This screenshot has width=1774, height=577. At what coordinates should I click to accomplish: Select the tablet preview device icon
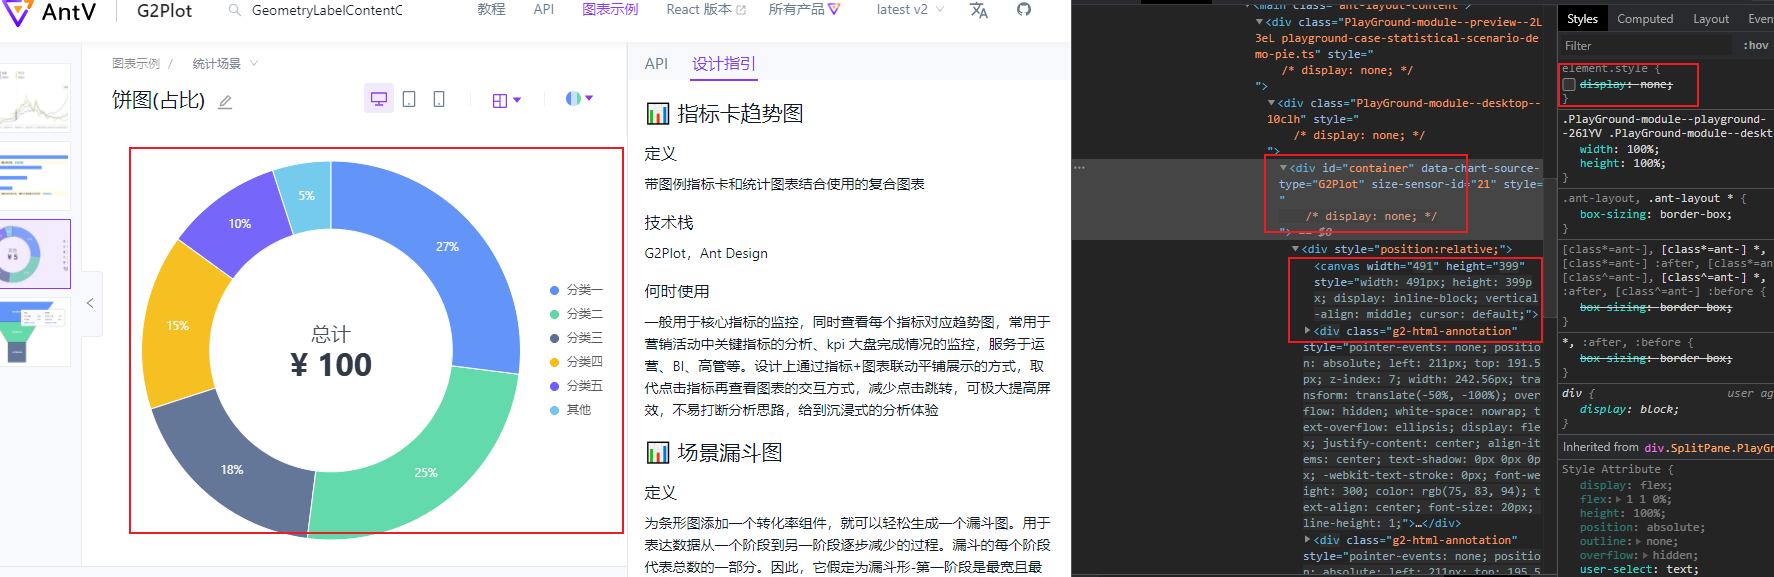409,99
